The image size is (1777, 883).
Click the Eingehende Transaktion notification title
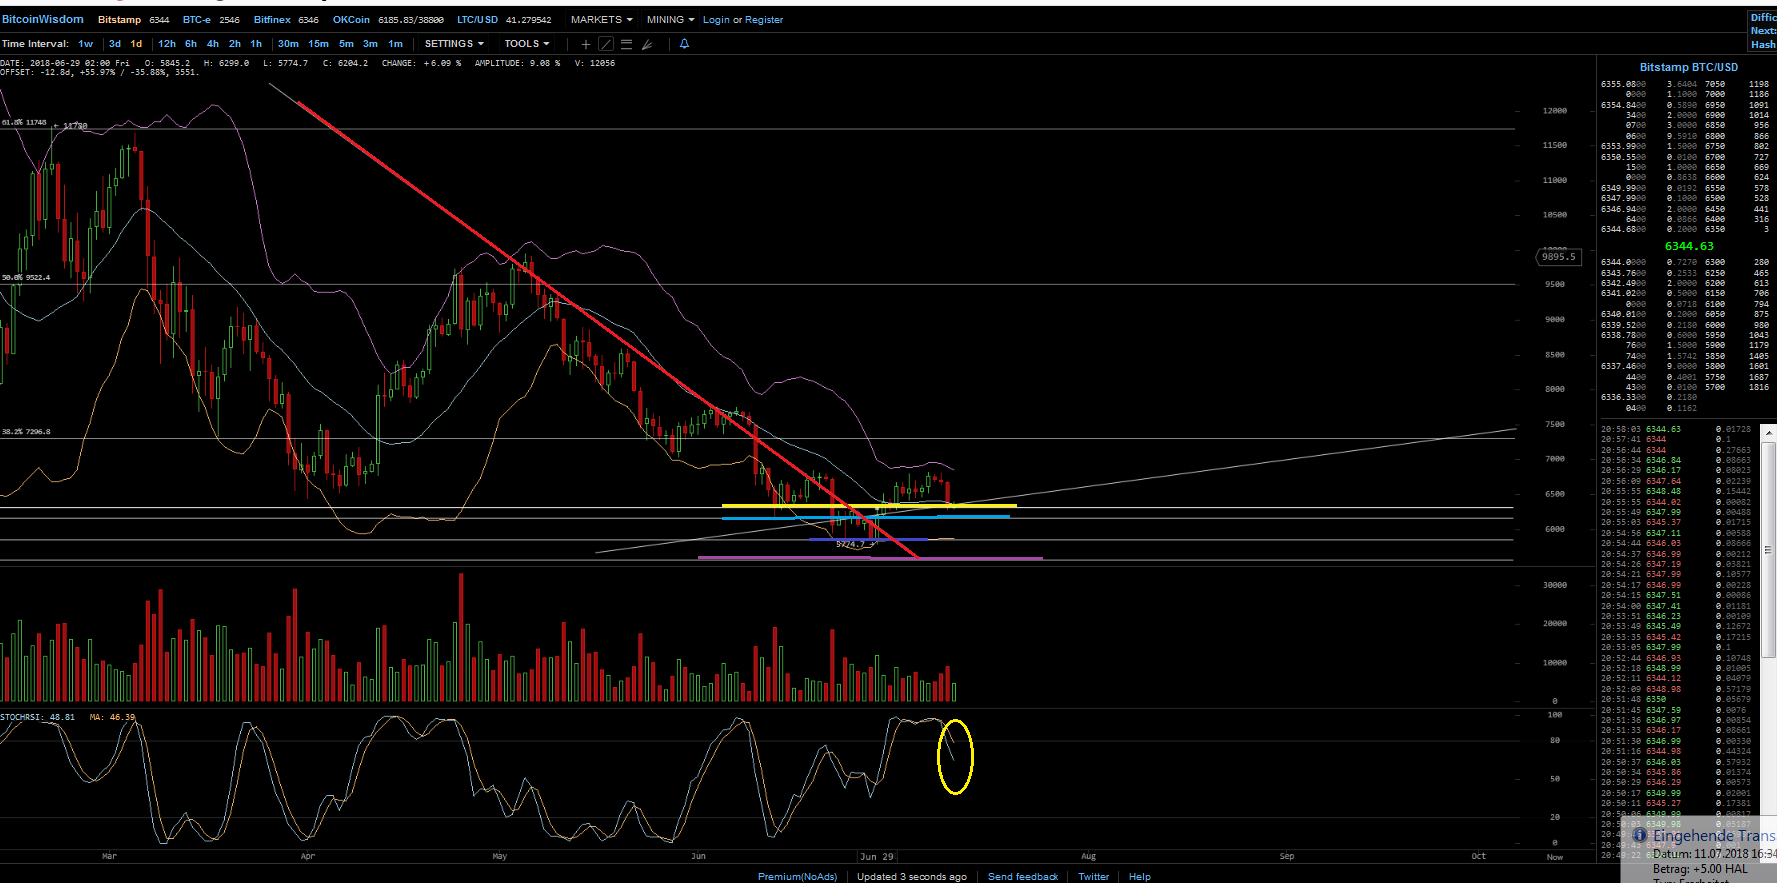pyautogui.click(x=1714, y=836)
